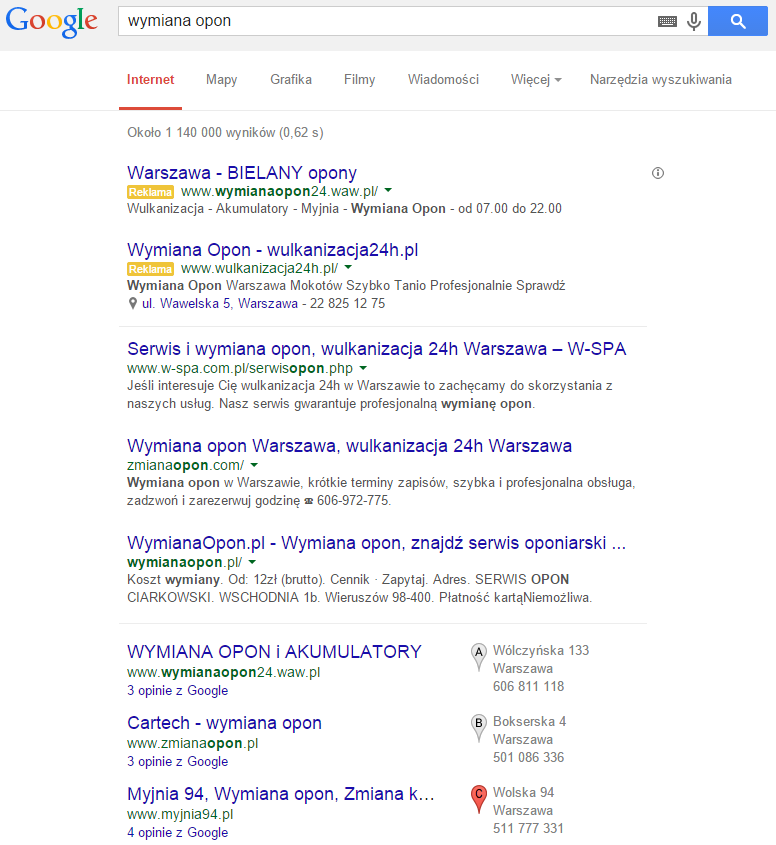The height and width of the screenshot is (845, 776).
Task: Click map pin B marker
Action: [479, 728]
